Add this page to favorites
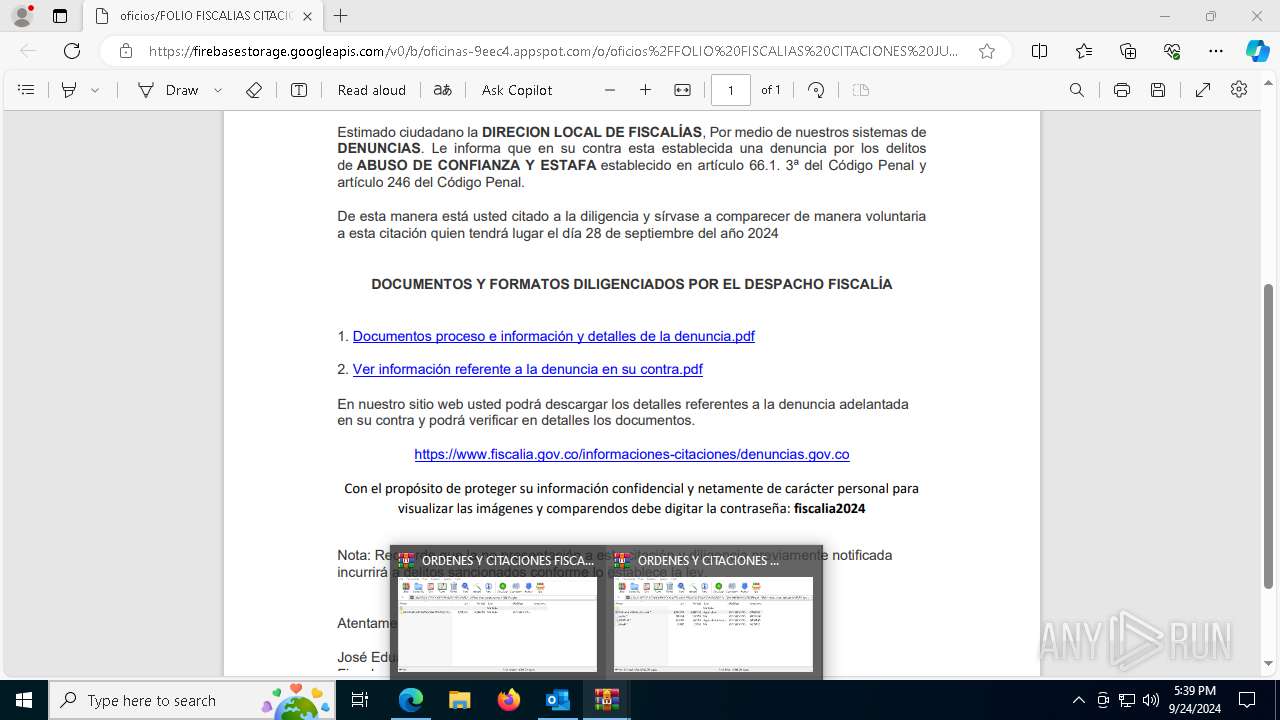This screenshot has height=720, width=1280. (x=987, y=51)
